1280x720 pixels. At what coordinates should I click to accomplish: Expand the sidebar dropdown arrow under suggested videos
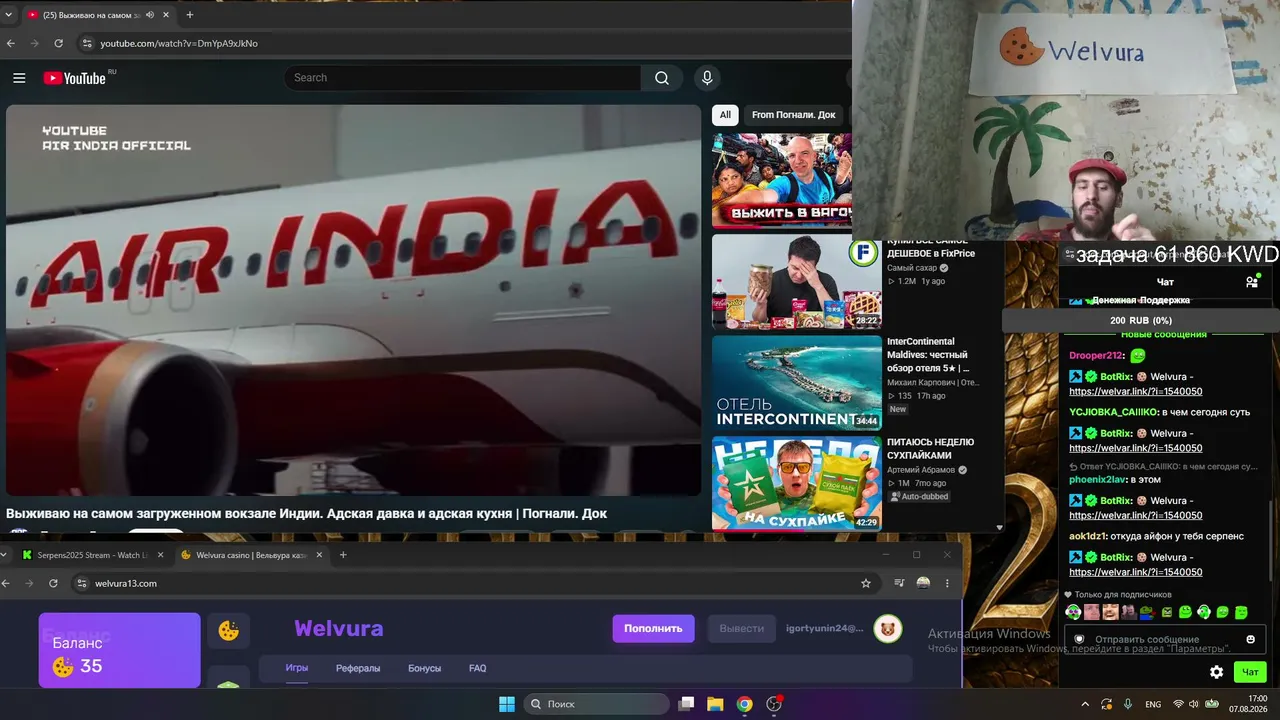998,527
